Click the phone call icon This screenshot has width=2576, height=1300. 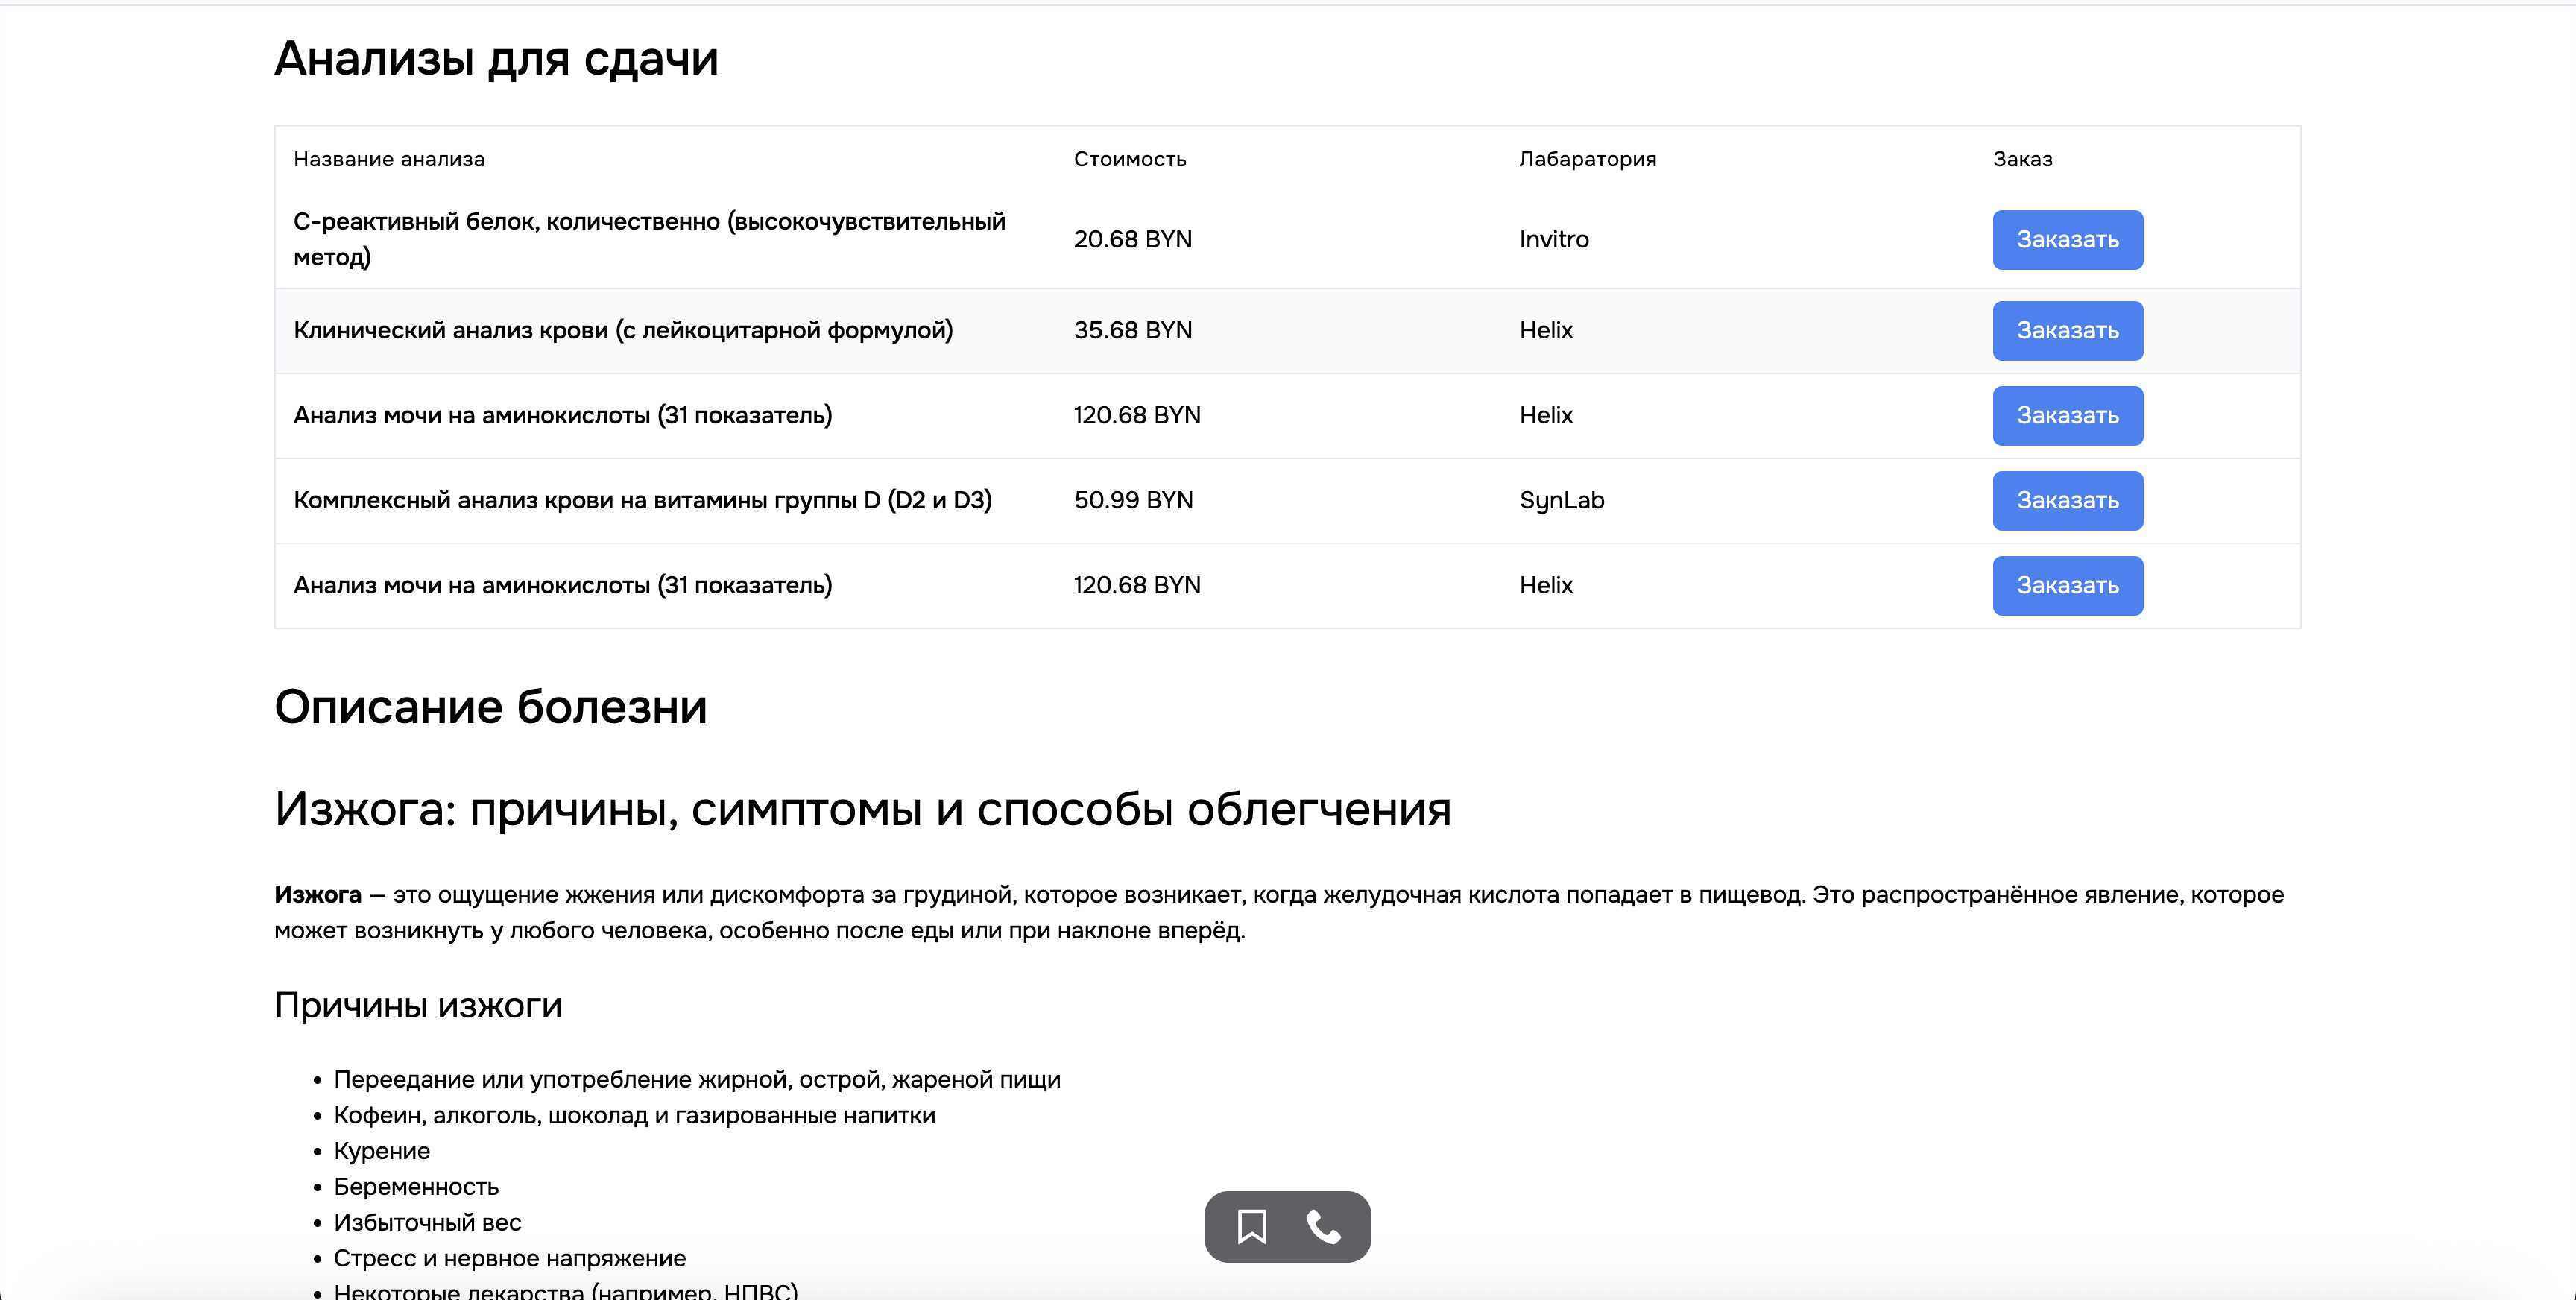(x=1323, y=1226)
